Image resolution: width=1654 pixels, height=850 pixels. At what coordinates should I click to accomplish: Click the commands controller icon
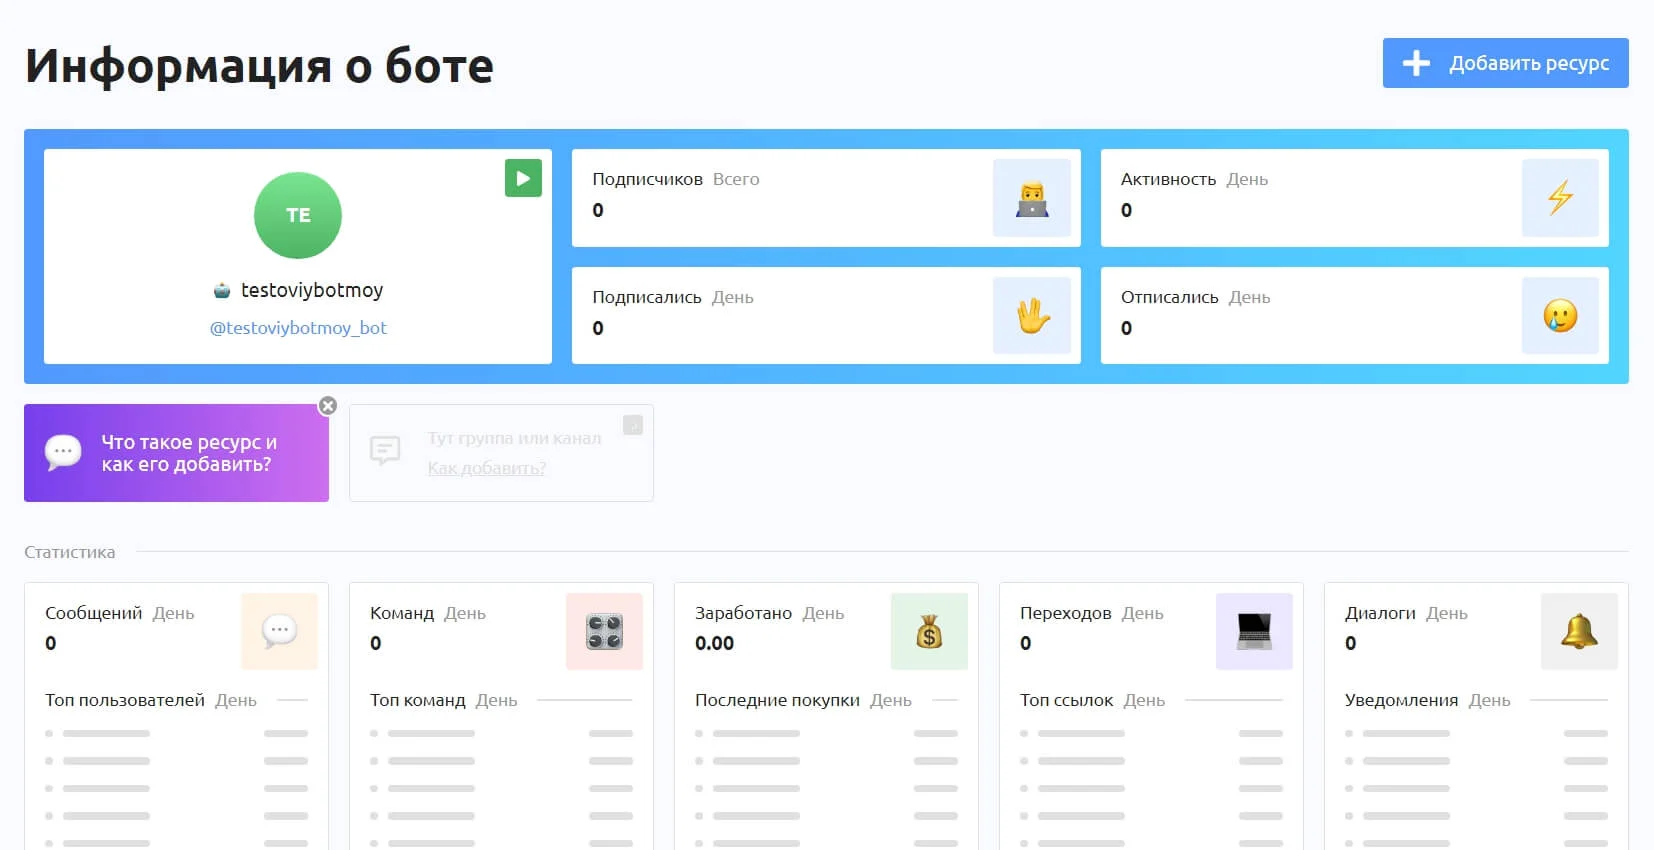(604, 631)
